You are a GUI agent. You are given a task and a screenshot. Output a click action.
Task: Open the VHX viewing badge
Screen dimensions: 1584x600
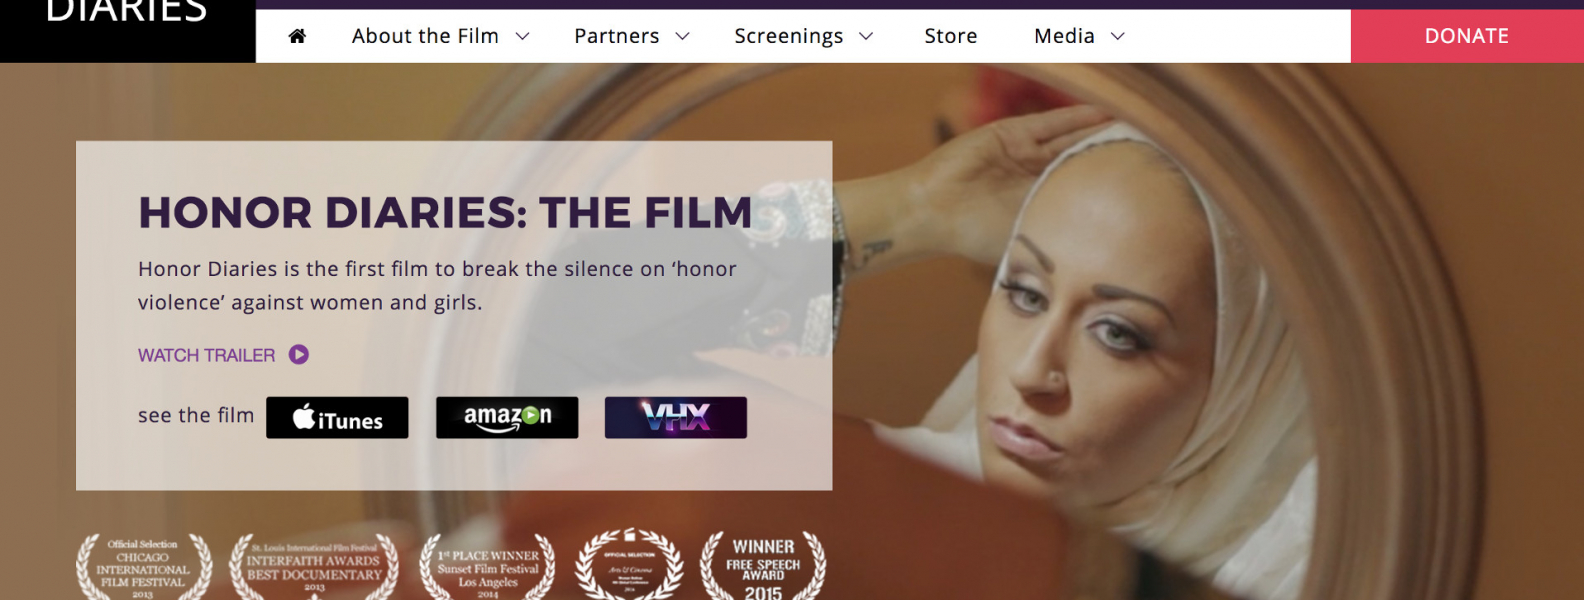coord(676,418)
